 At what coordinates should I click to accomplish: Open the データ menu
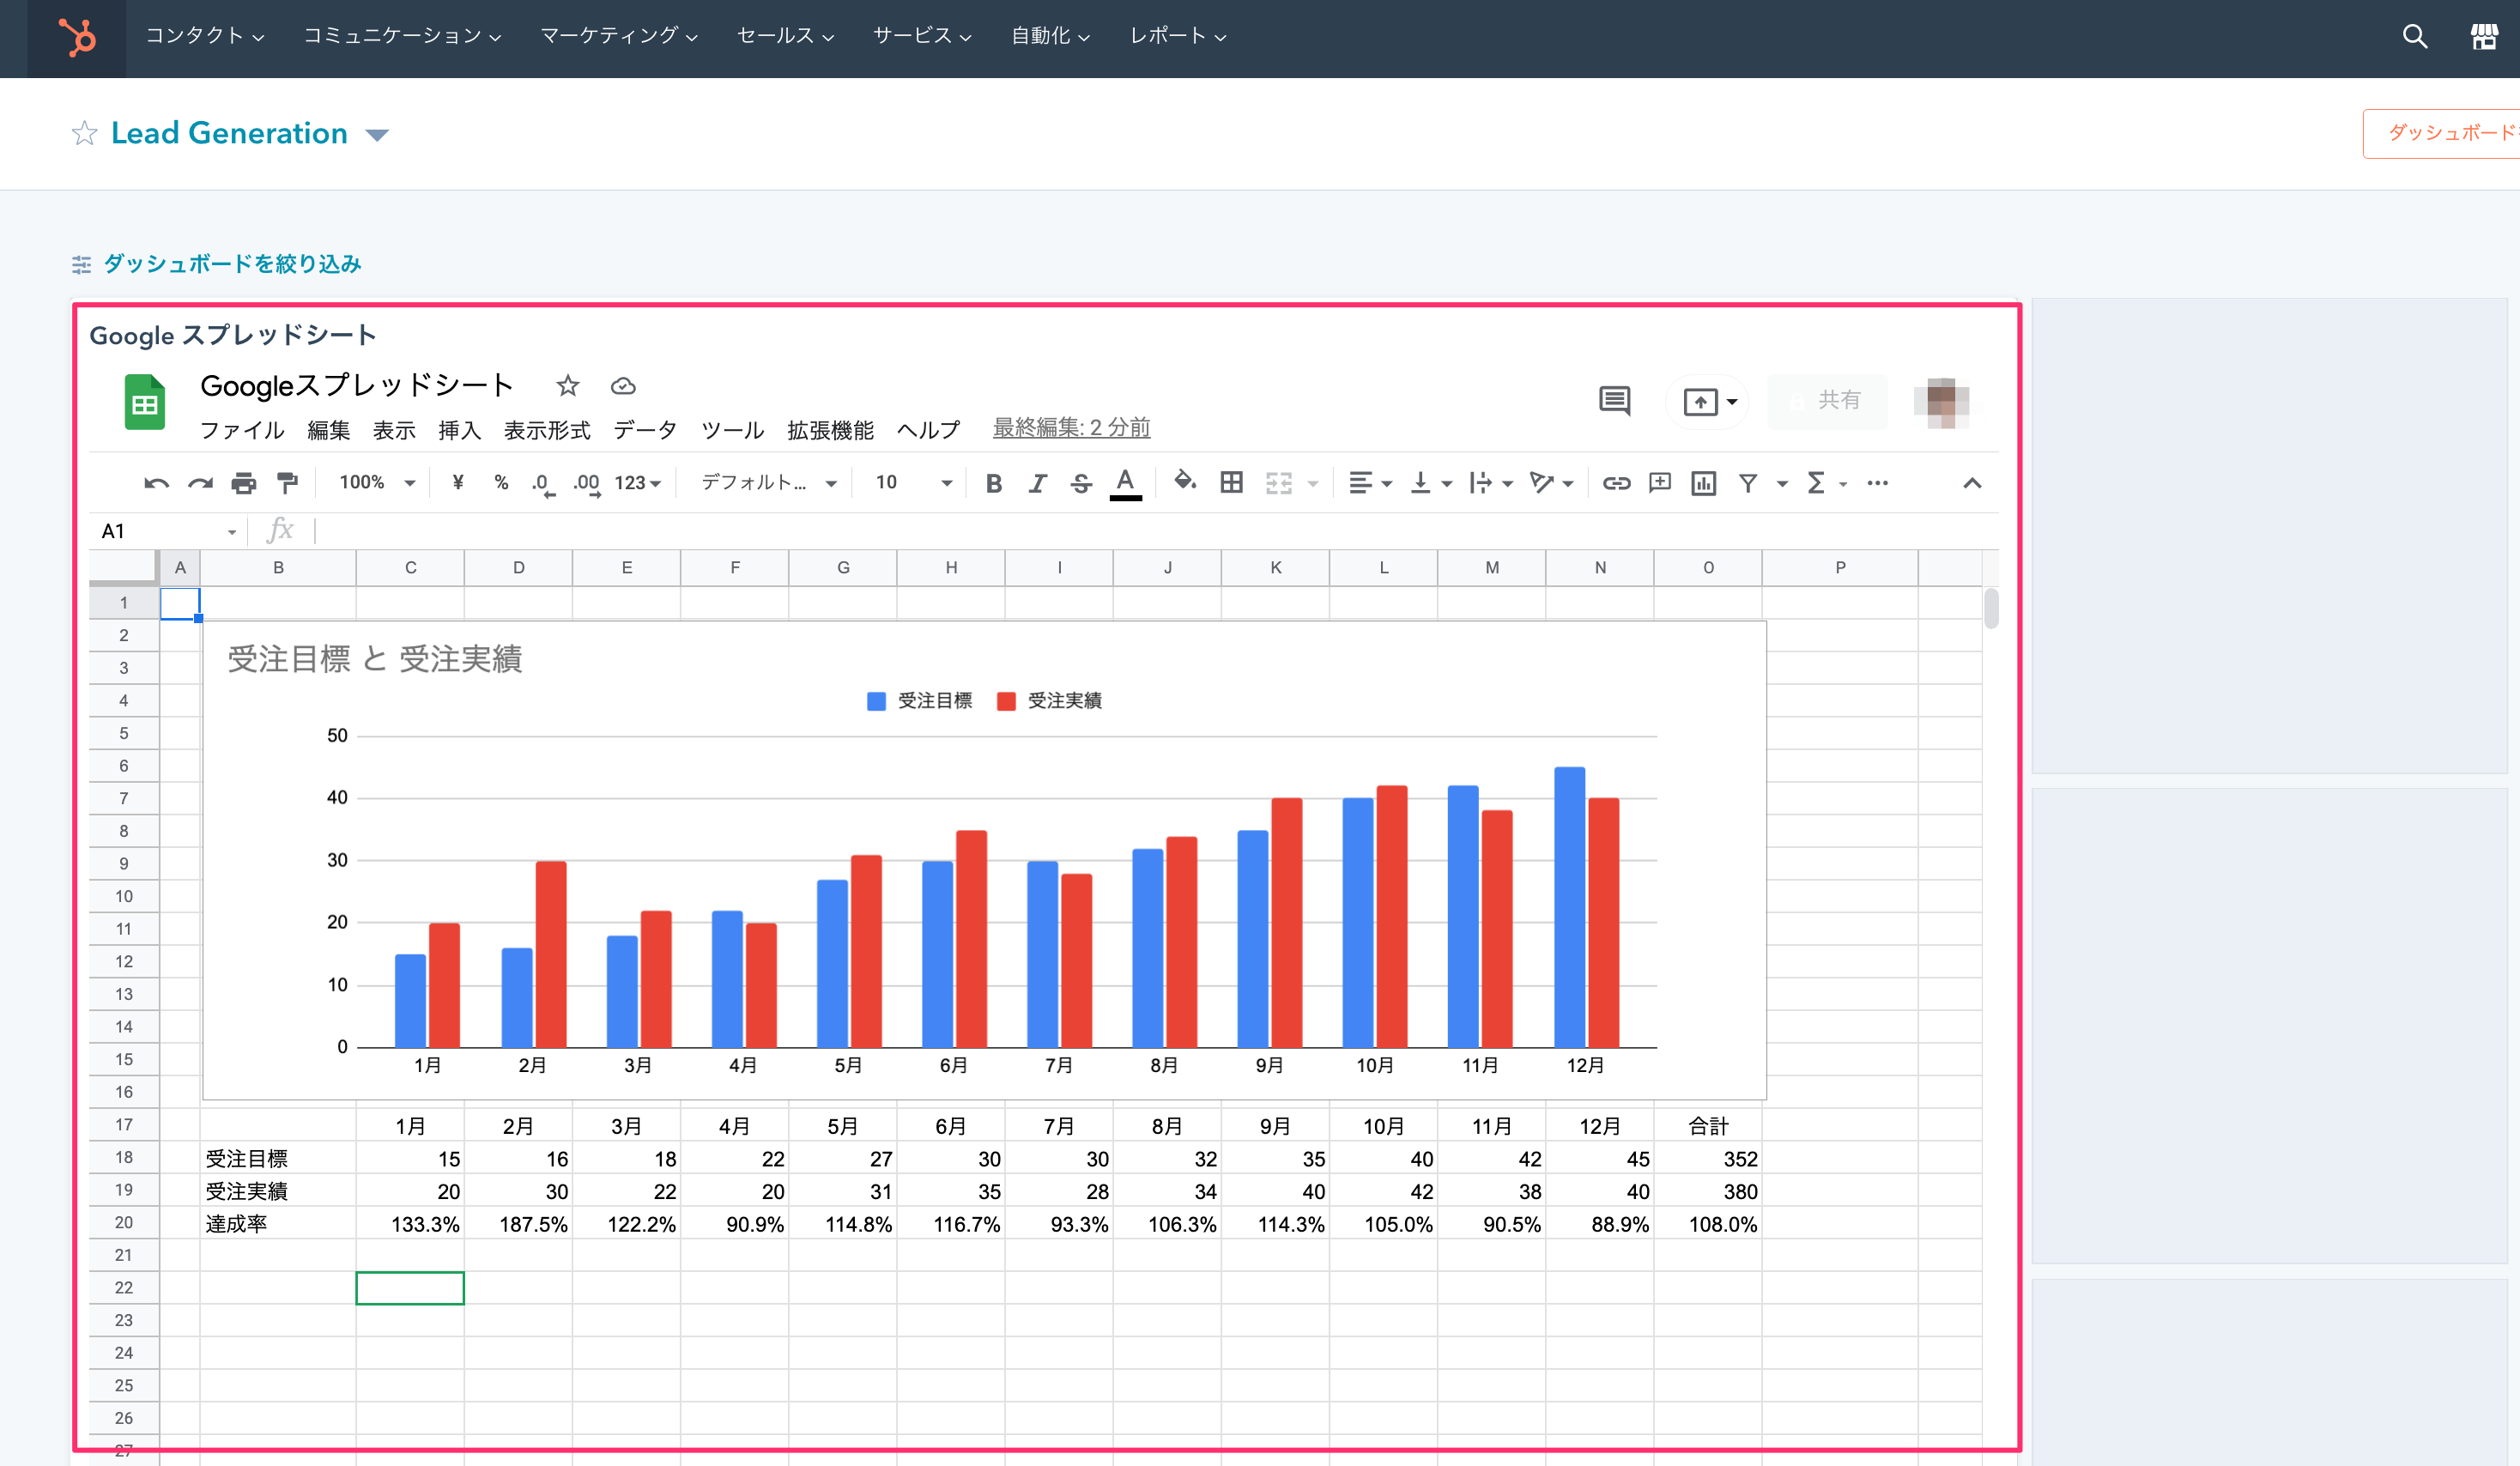click(645, 430)
